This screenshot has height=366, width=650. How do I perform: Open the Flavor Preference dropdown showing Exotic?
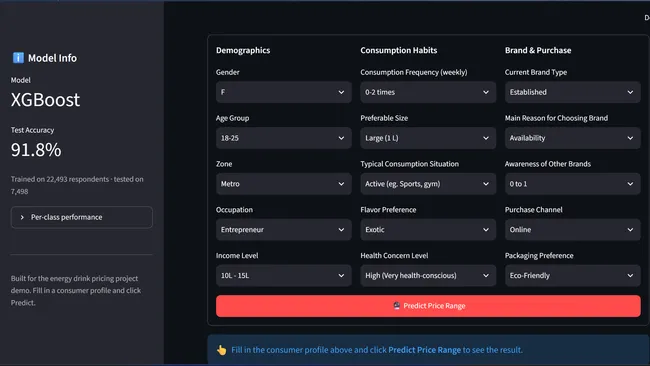428,230
